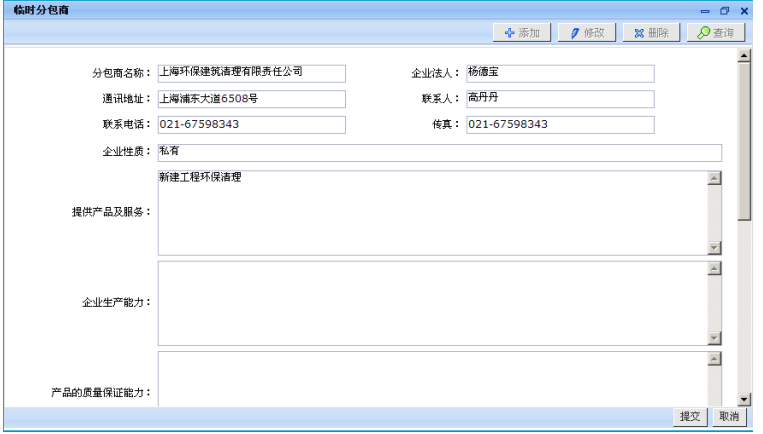763x434 pixels.
Task: Cancel the form with 取消
Action: (729, 416)
